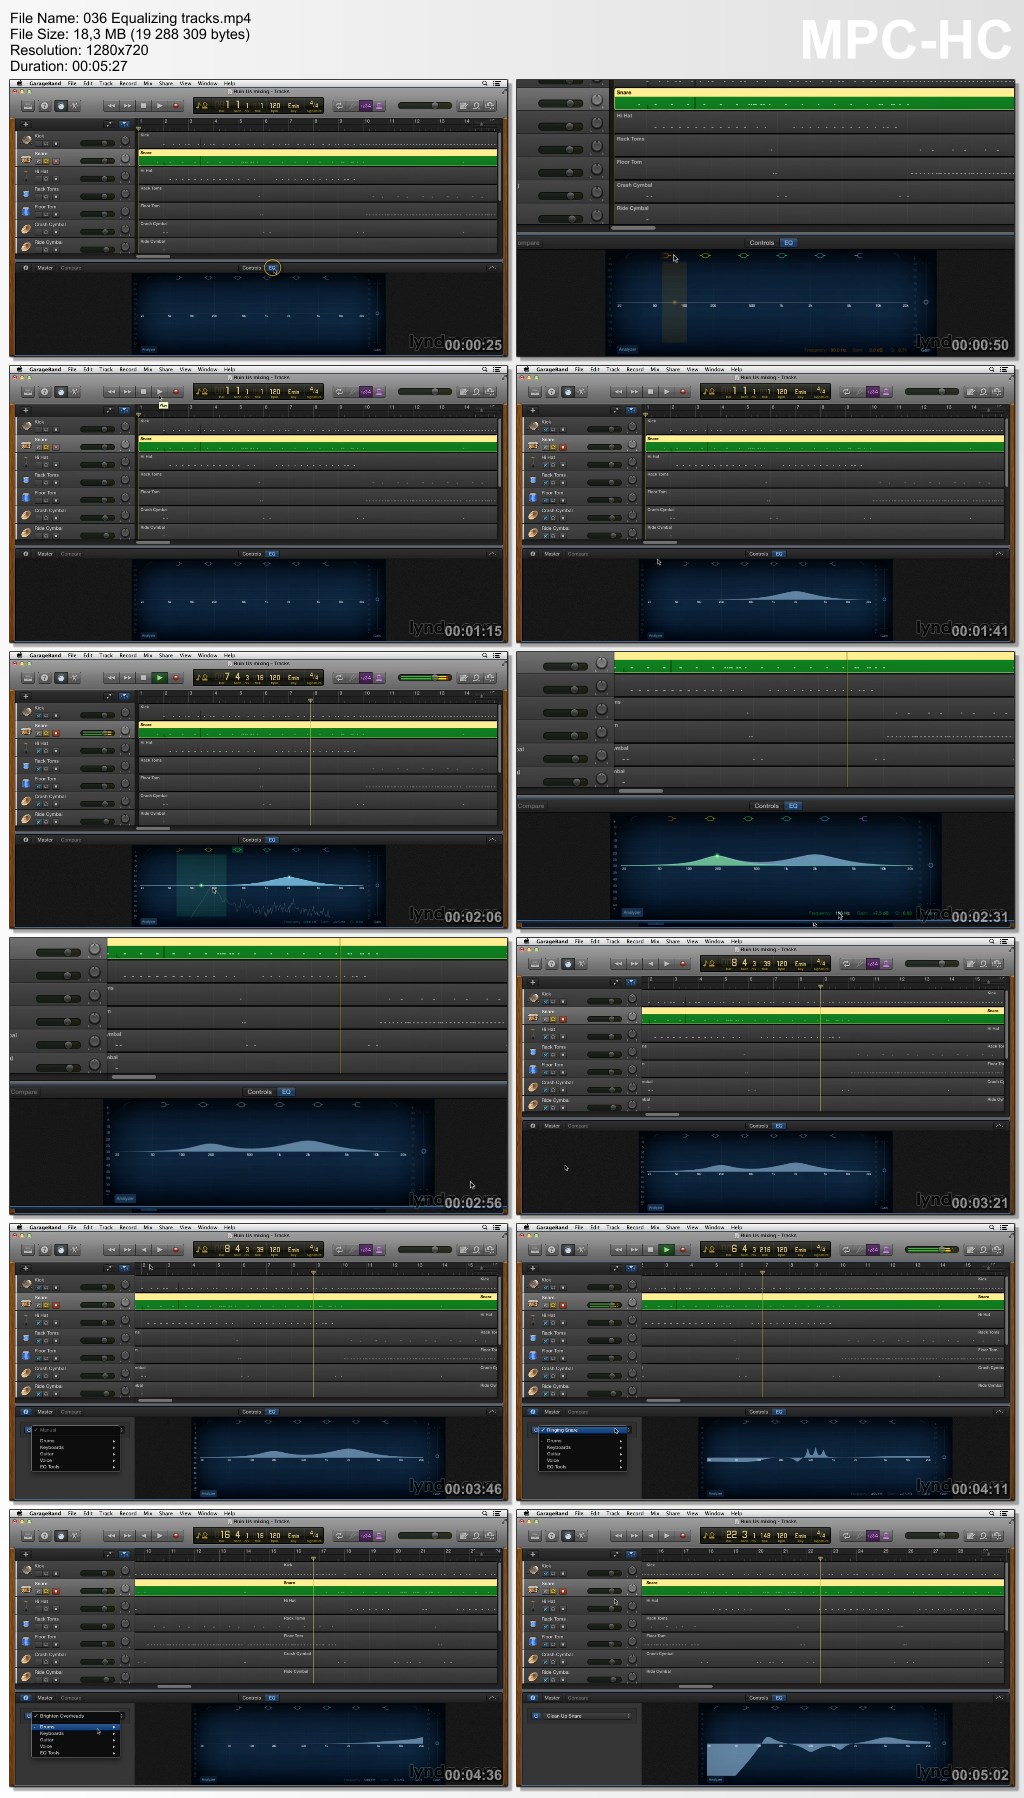Open Note Pad icon in 00:02:06 thumbnail
This screenshot has width=1024, height=1798.
click(x=464, y=677)
